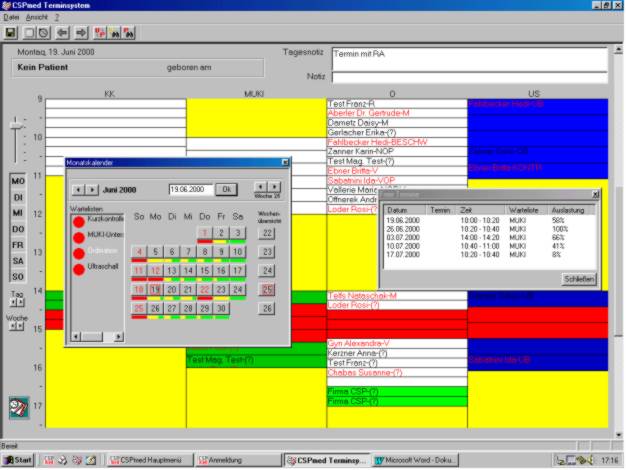Click the Tagesnotiz text field
This screenshot has height=470, width=626.
click(x=470, y=59)
